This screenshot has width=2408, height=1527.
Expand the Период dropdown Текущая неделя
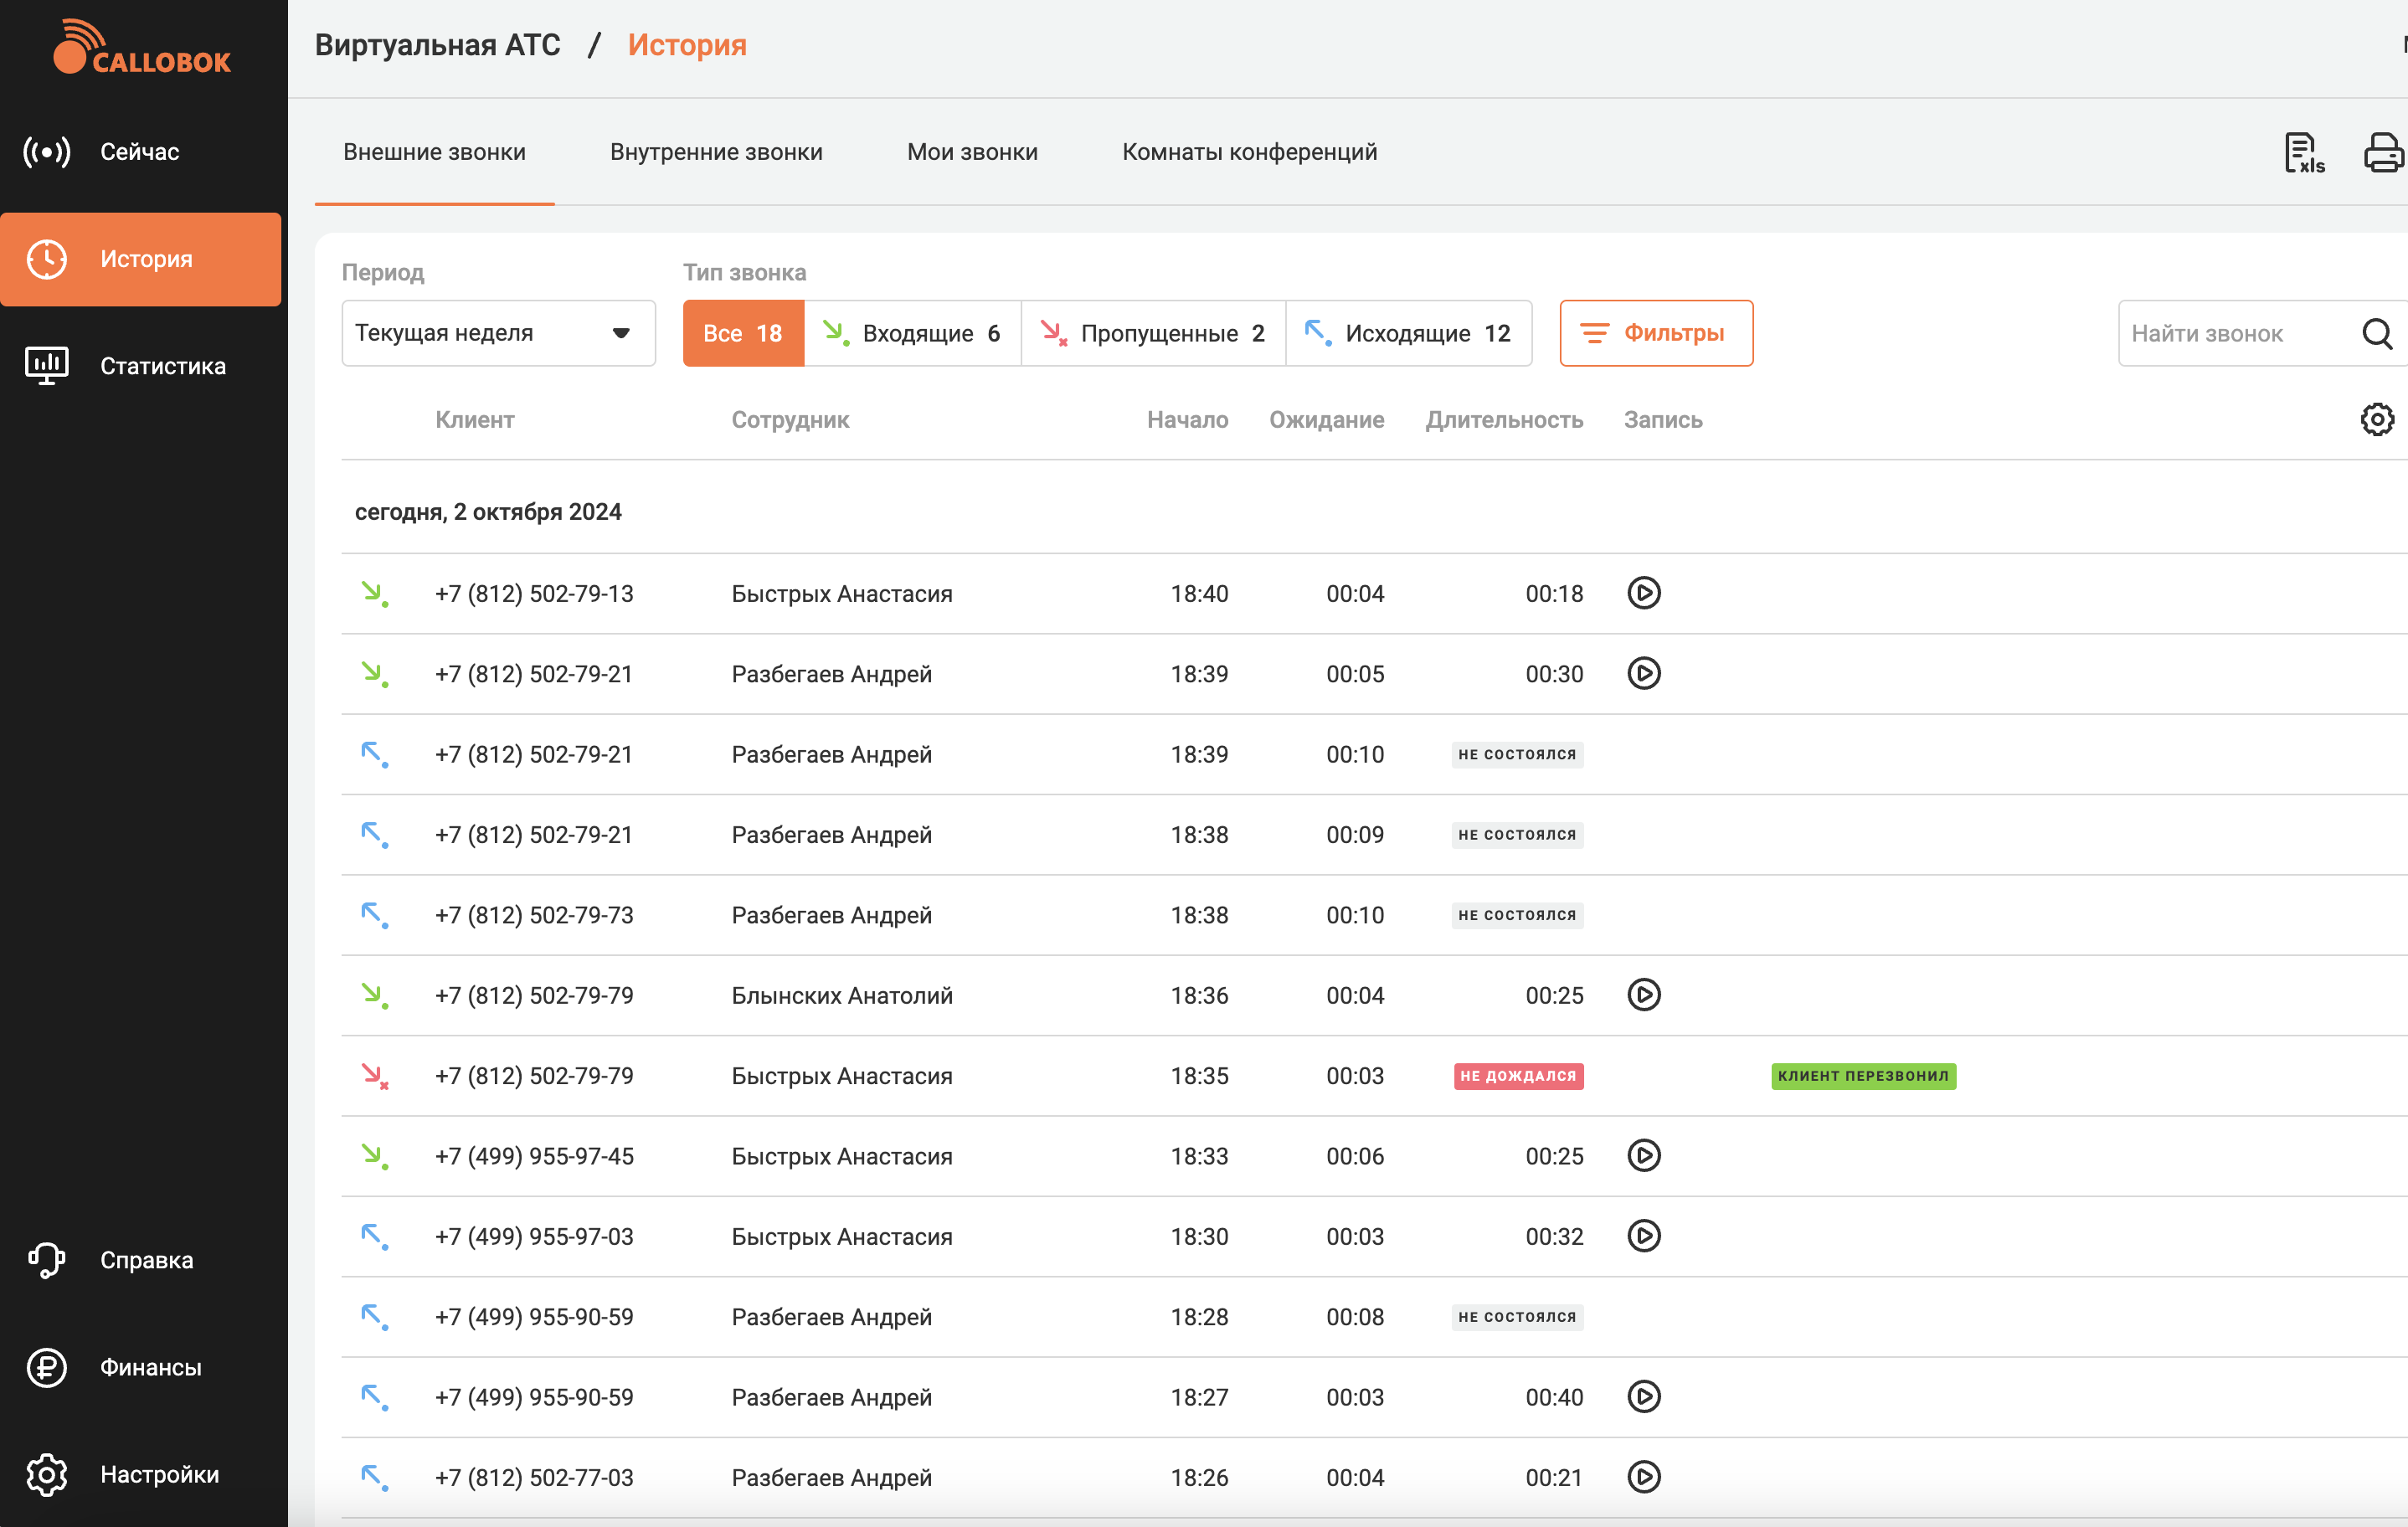[x=498, y=333]
